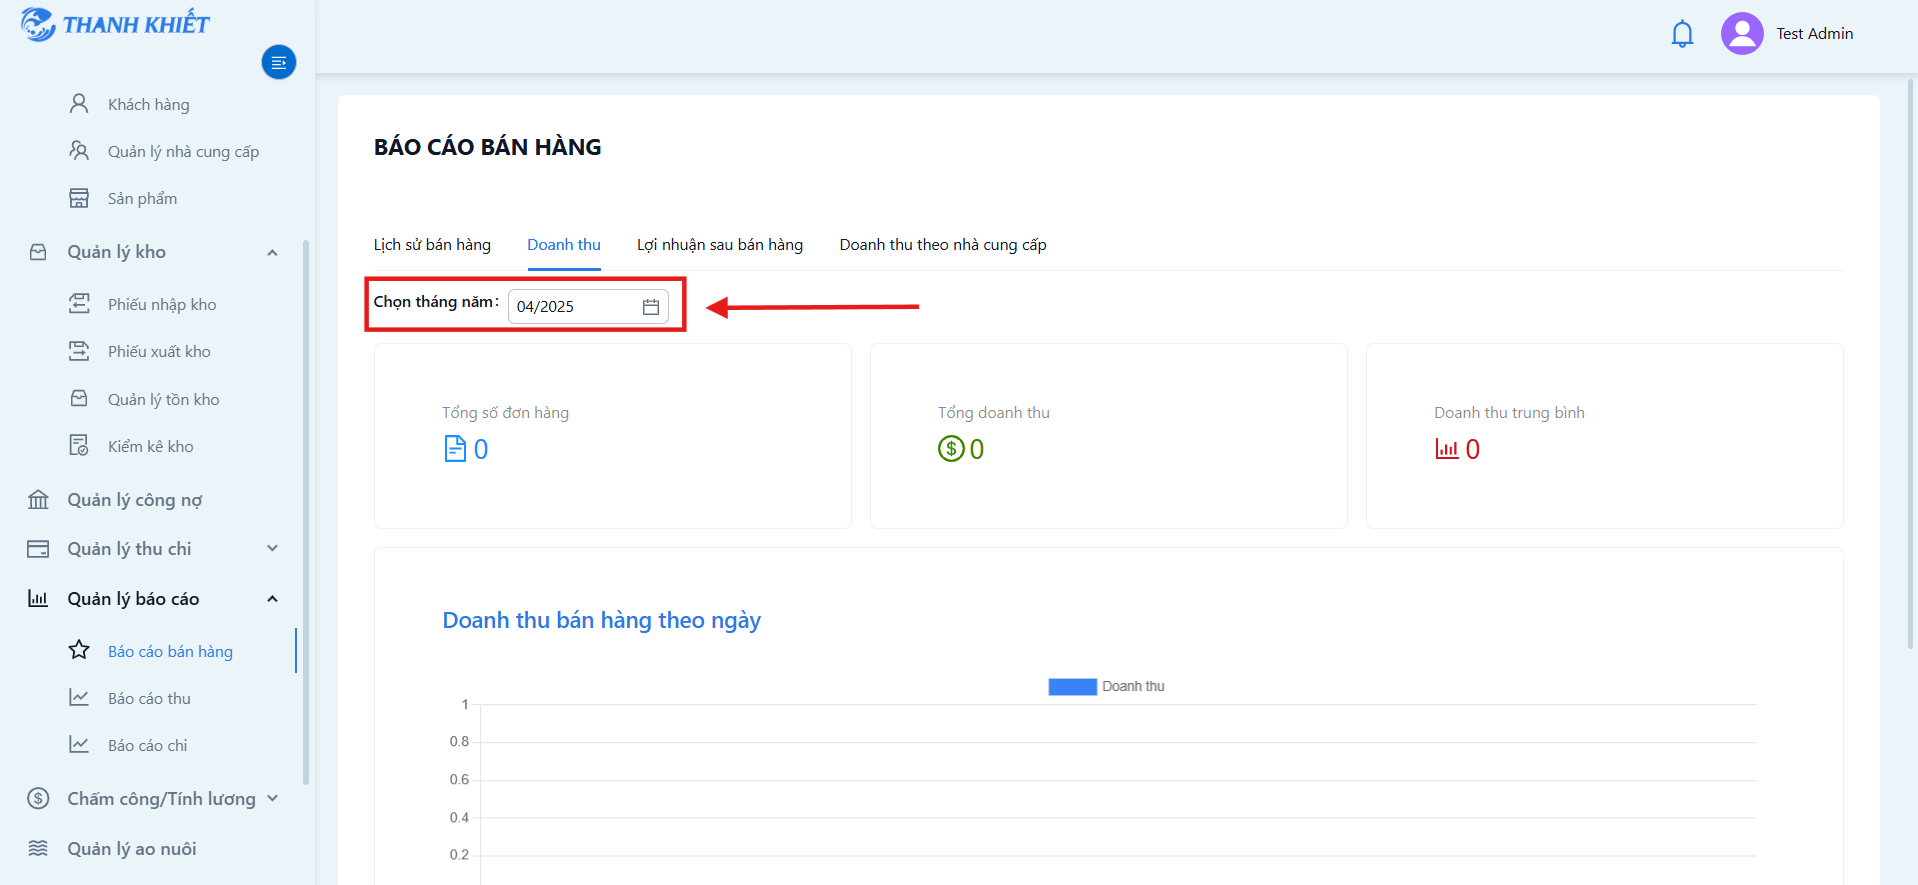Click the document icon under Tổng số đơn hàng
The width and height of the screenshot is (1918, 885).
point(455,449)
